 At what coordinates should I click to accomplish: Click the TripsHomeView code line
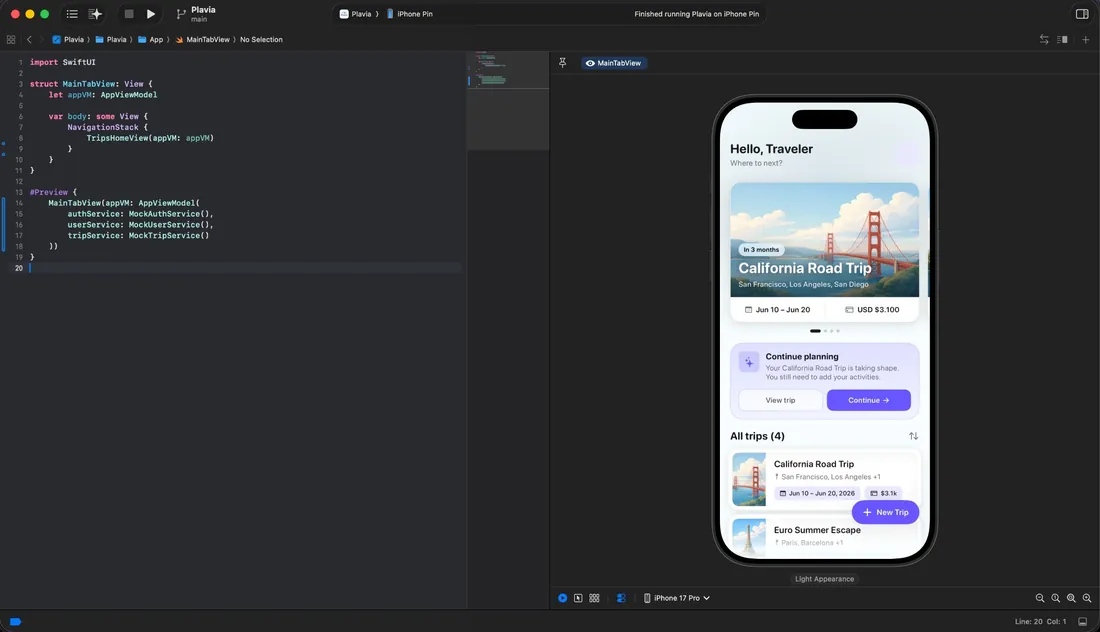pos(150,138)
